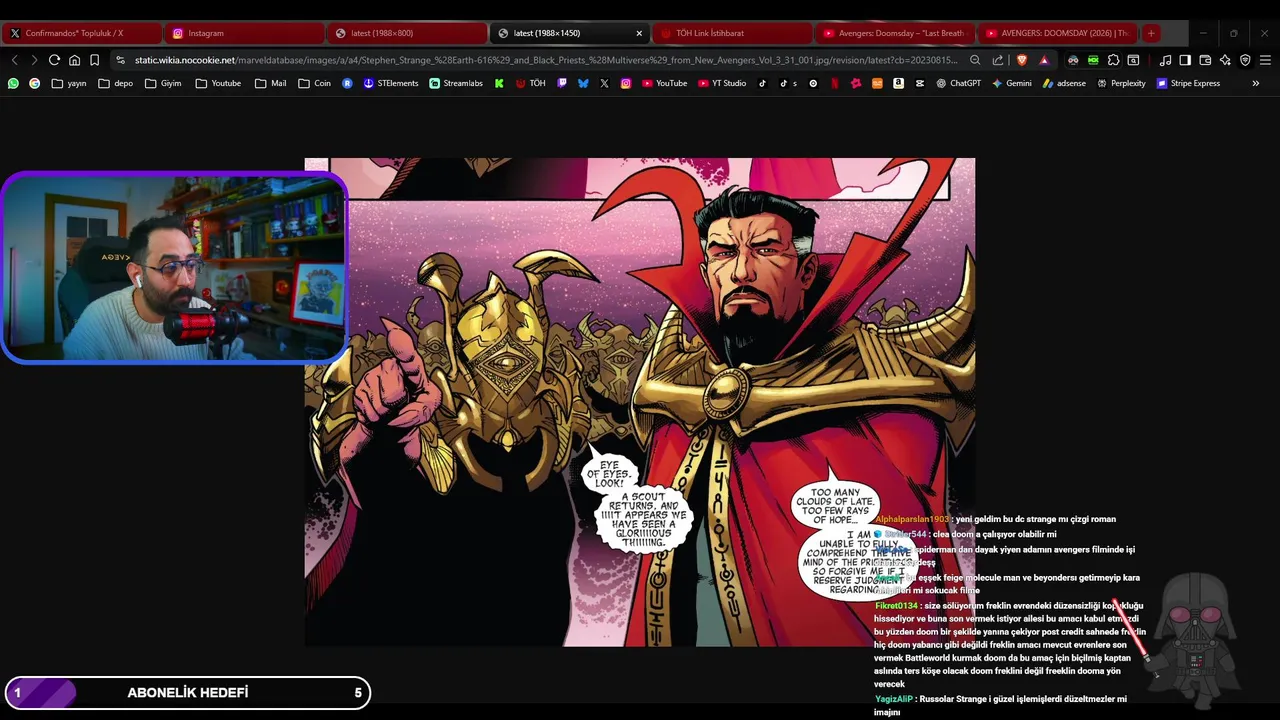The image size is (1280, 720).
Task: Open the Brave Wallet icon
Action: click(x=1205, y=60)
